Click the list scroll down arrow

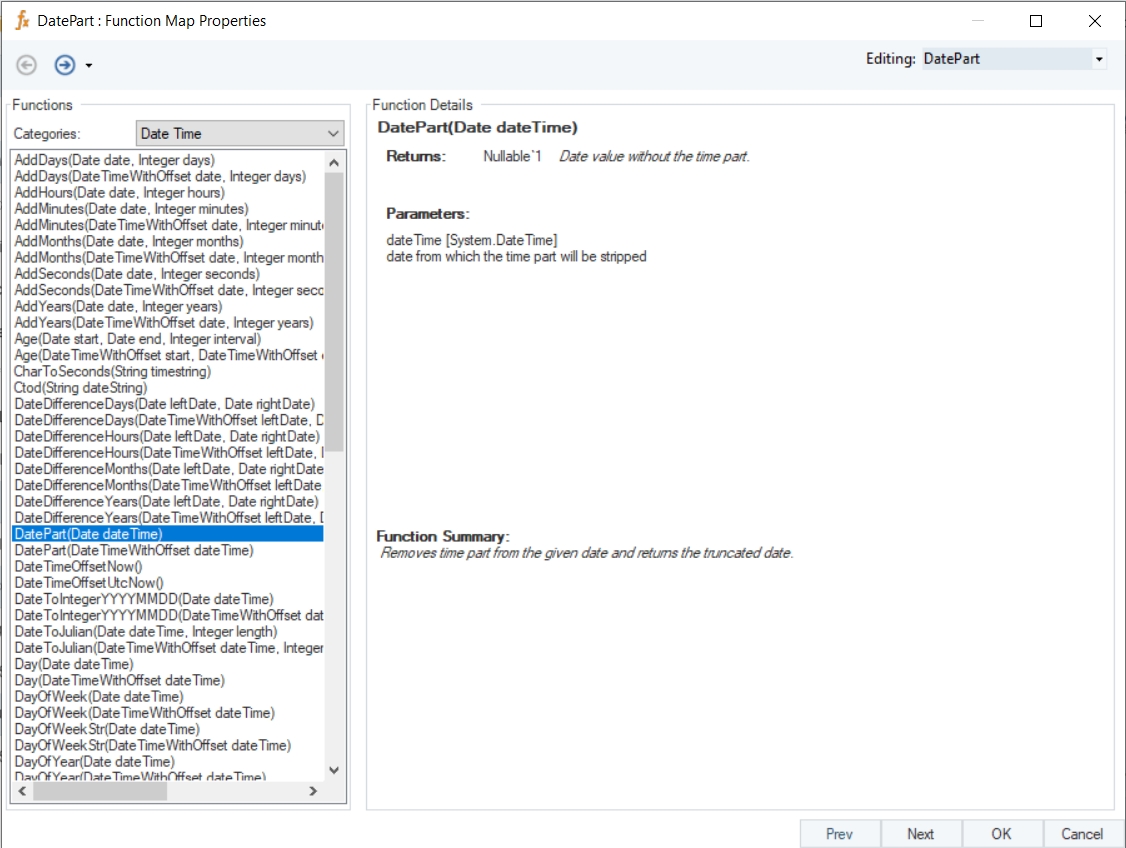[334, 770]
